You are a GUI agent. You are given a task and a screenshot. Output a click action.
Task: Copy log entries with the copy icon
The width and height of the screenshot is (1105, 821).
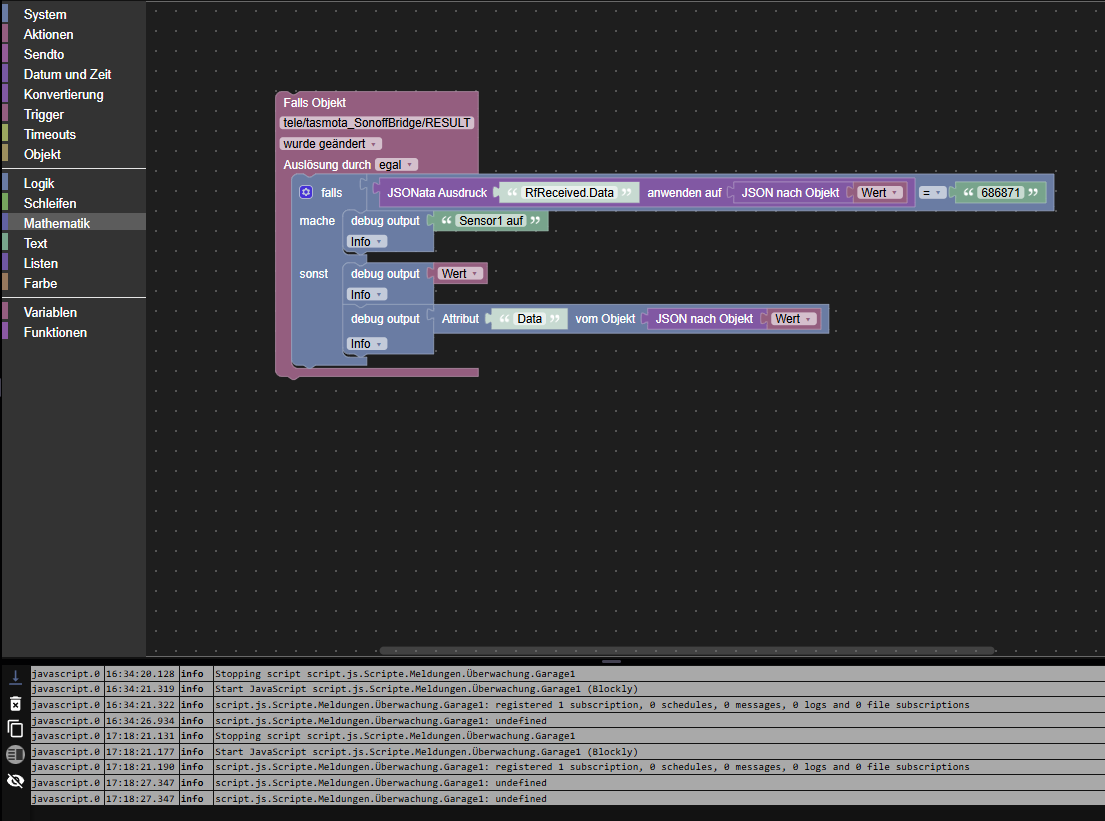click(x=16, y=729)
